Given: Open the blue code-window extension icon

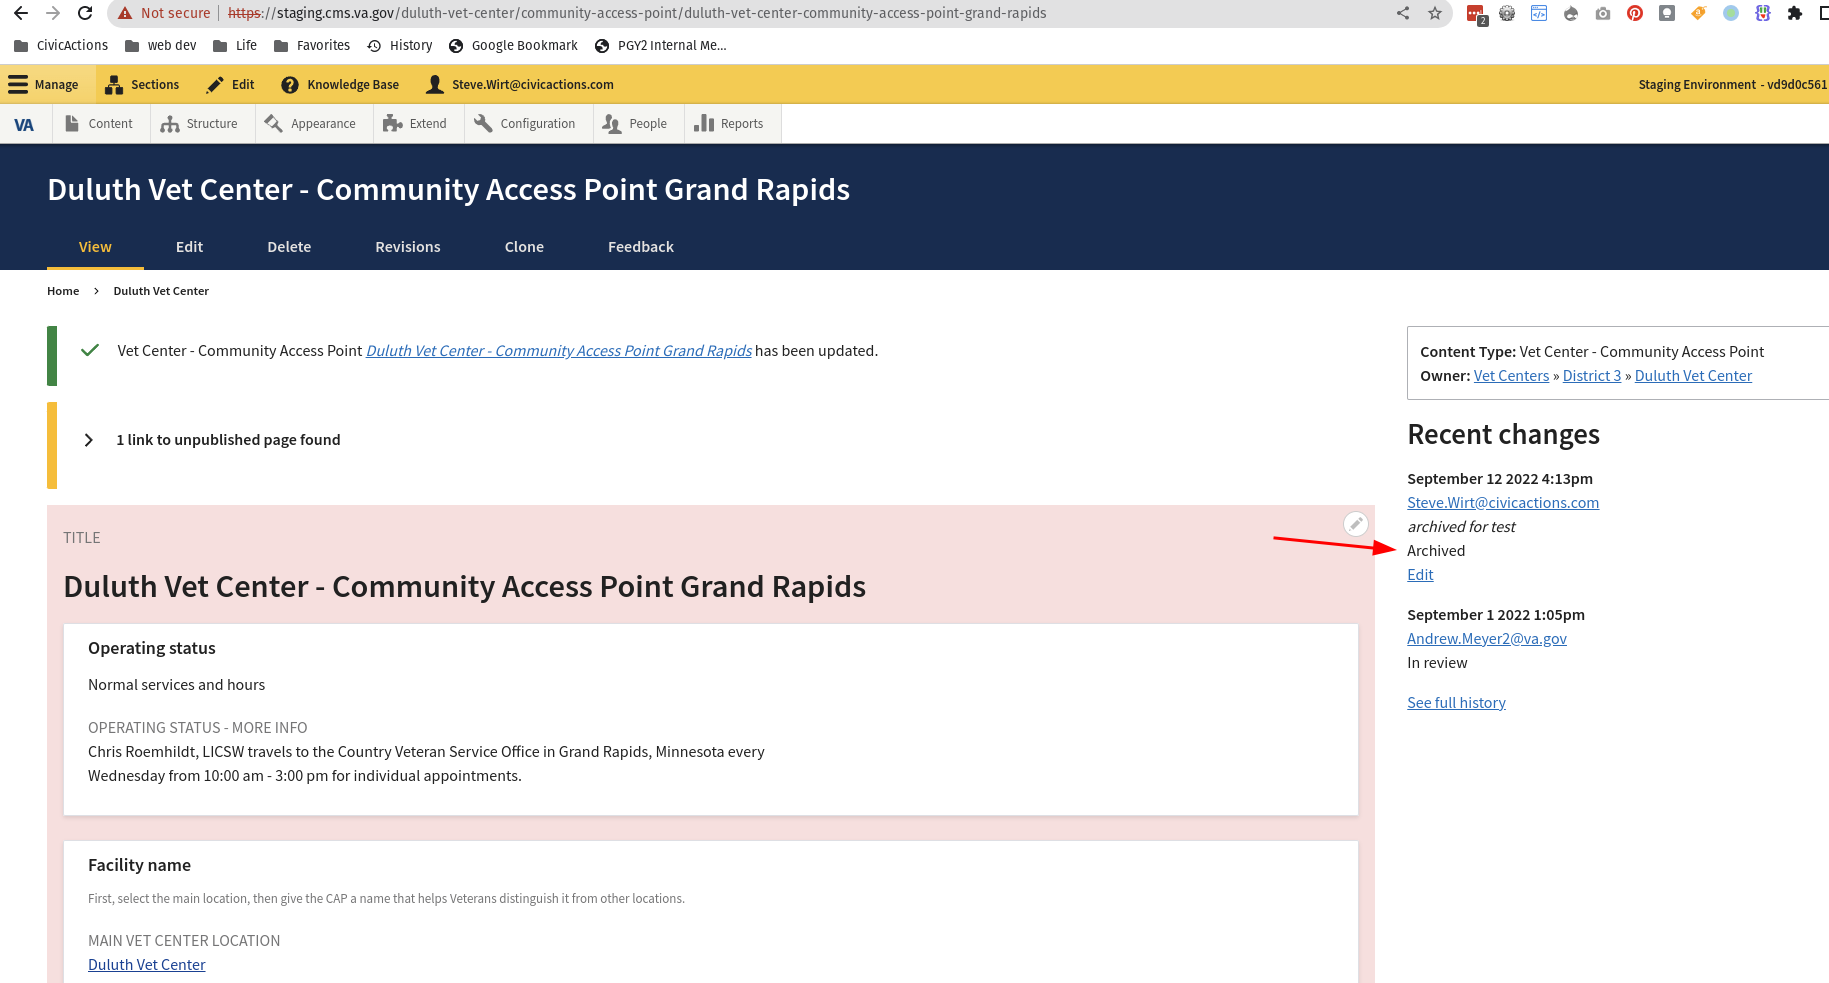Looking at the screenshot, I should pos(1539,13).
